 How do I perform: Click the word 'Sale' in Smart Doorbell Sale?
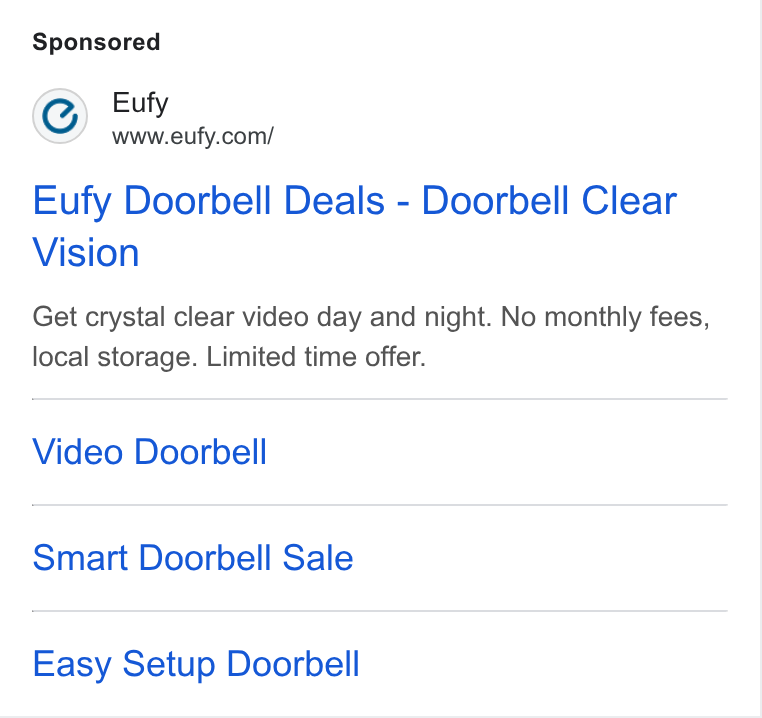318,558
